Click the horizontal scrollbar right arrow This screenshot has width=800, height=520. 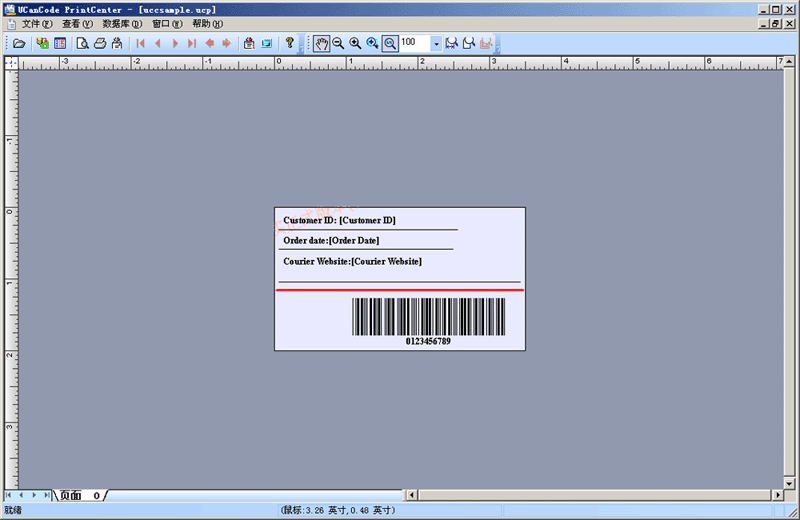(777, 495)
